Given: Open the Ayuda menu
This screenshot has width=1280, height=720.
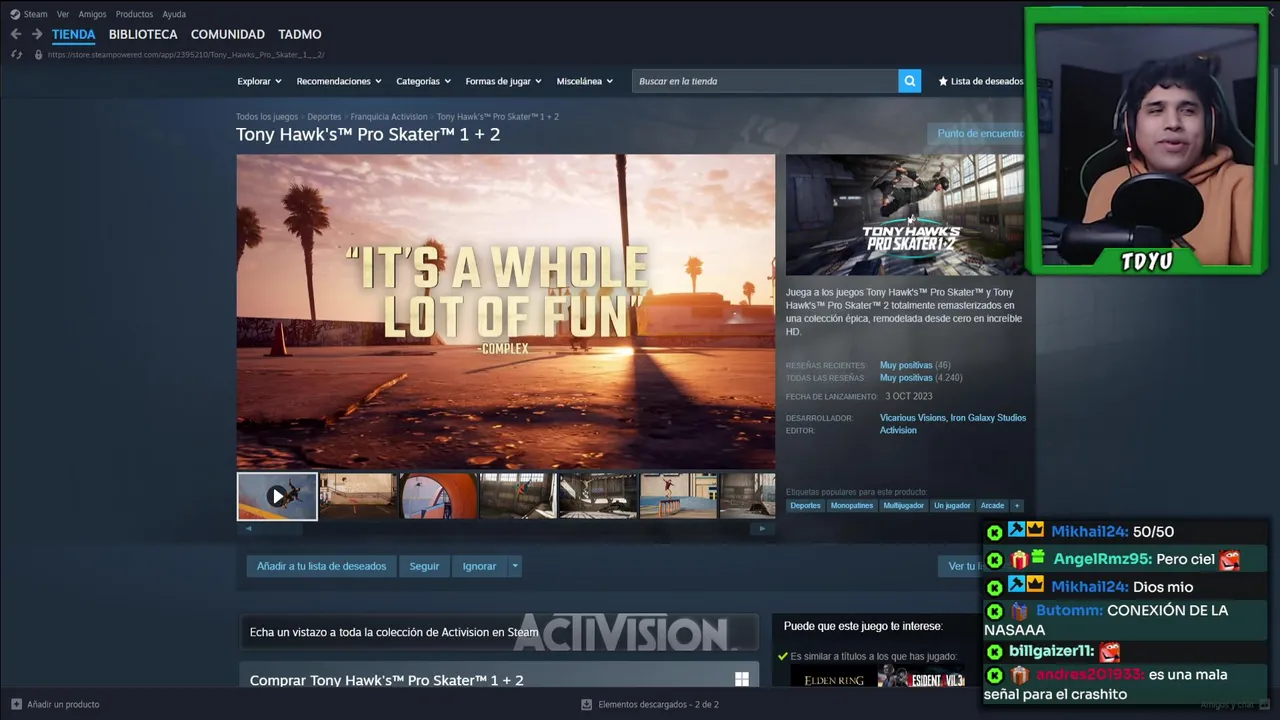Looking at the screenshot, I should (x=174, y=14).
